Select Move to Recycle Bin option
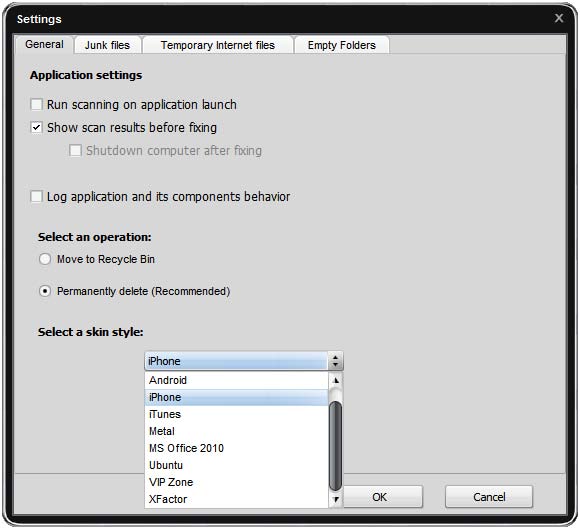 point(45,259)
